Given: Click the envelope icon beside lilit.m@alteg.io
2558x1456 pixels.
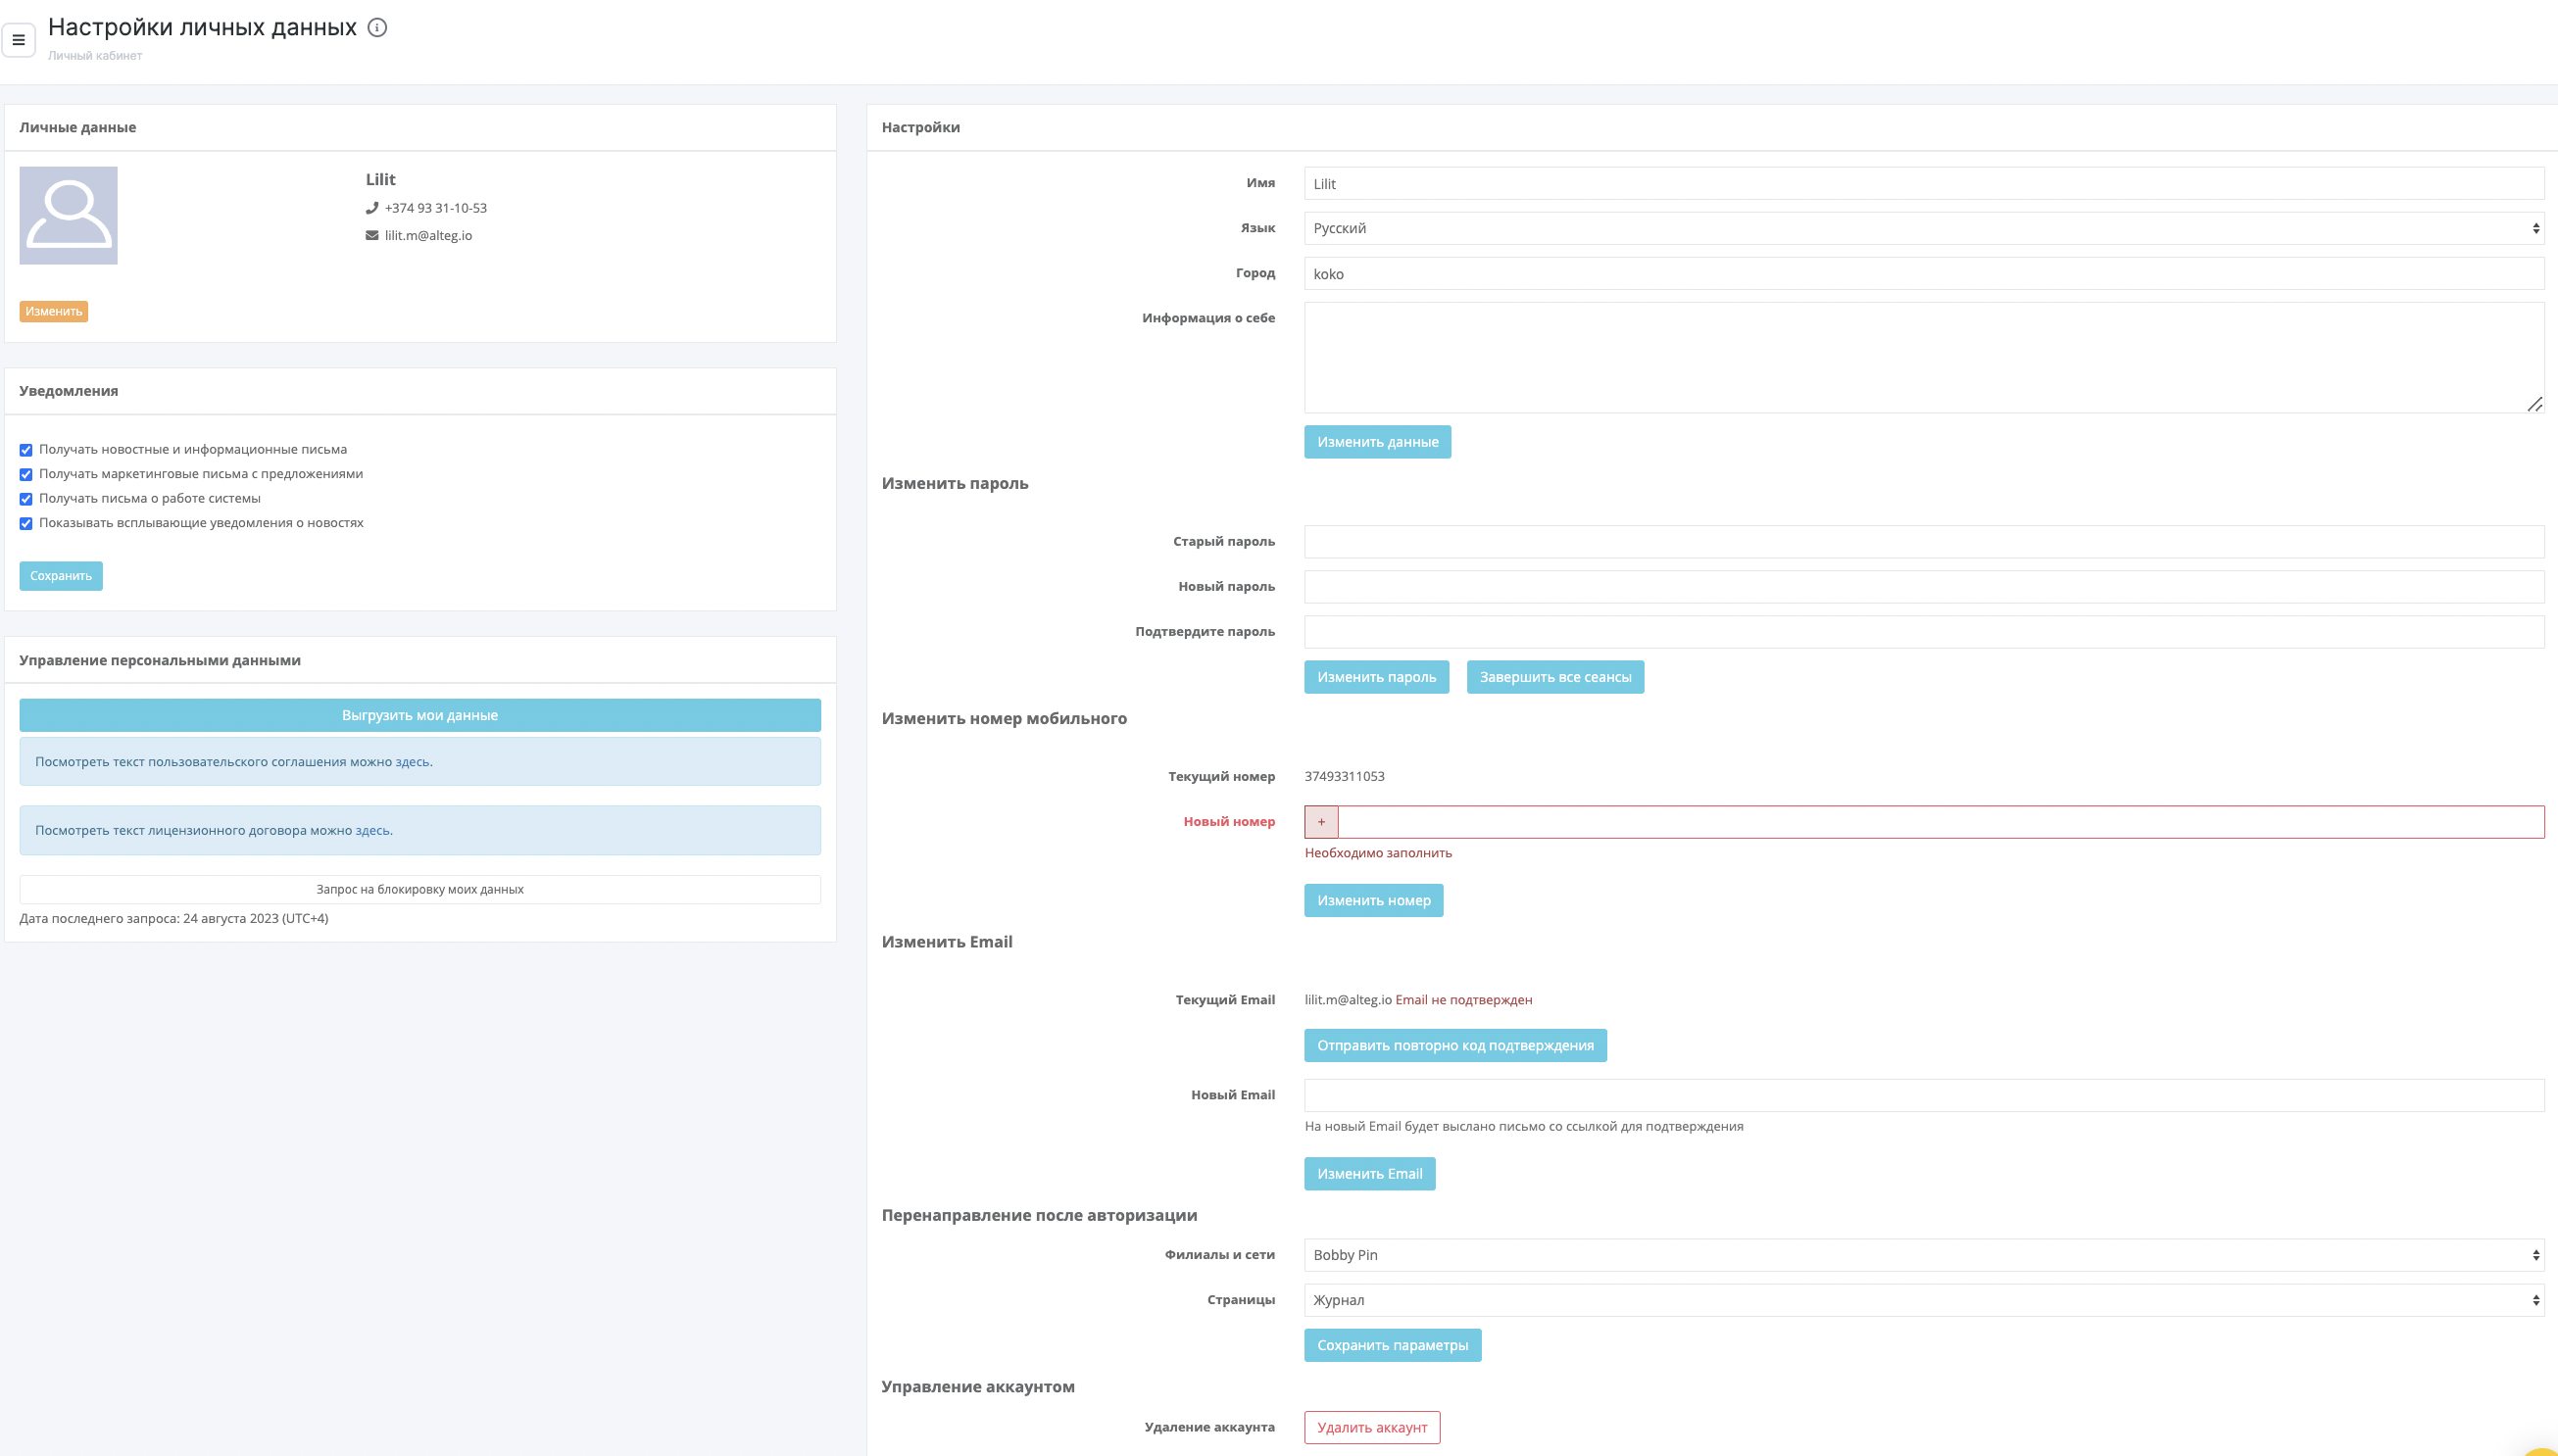Looking at the screenshot, I should pyautogui.click(x=372, y=235).
